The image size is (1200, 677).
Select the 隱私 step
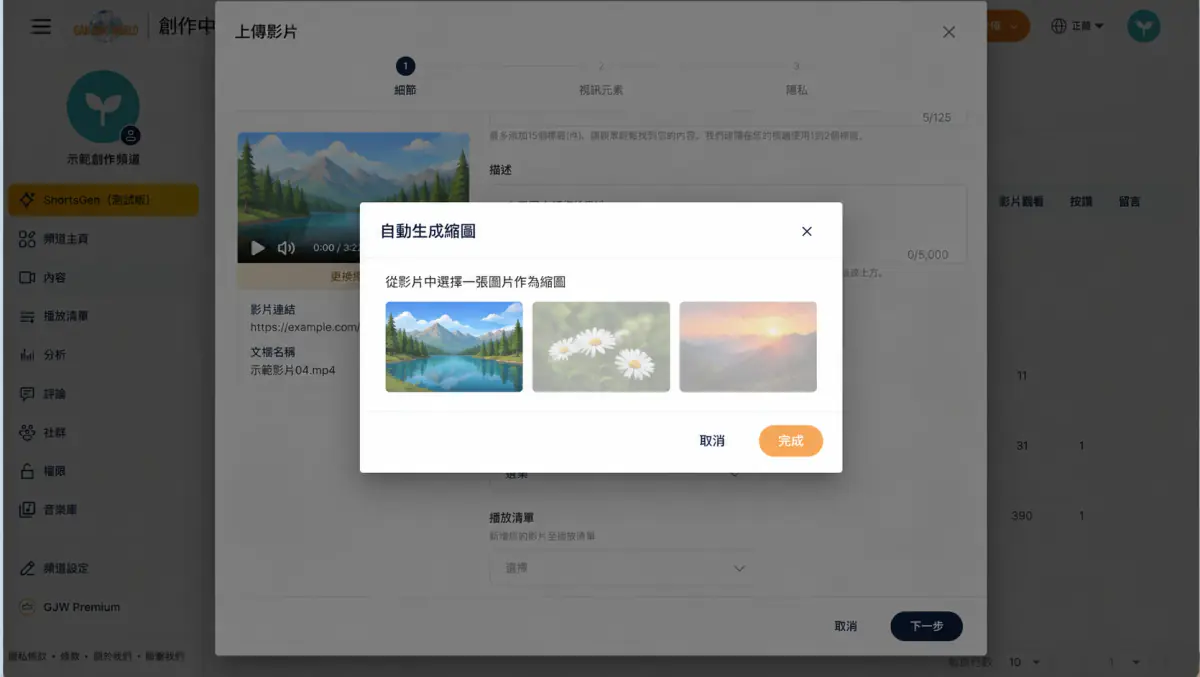797,76
